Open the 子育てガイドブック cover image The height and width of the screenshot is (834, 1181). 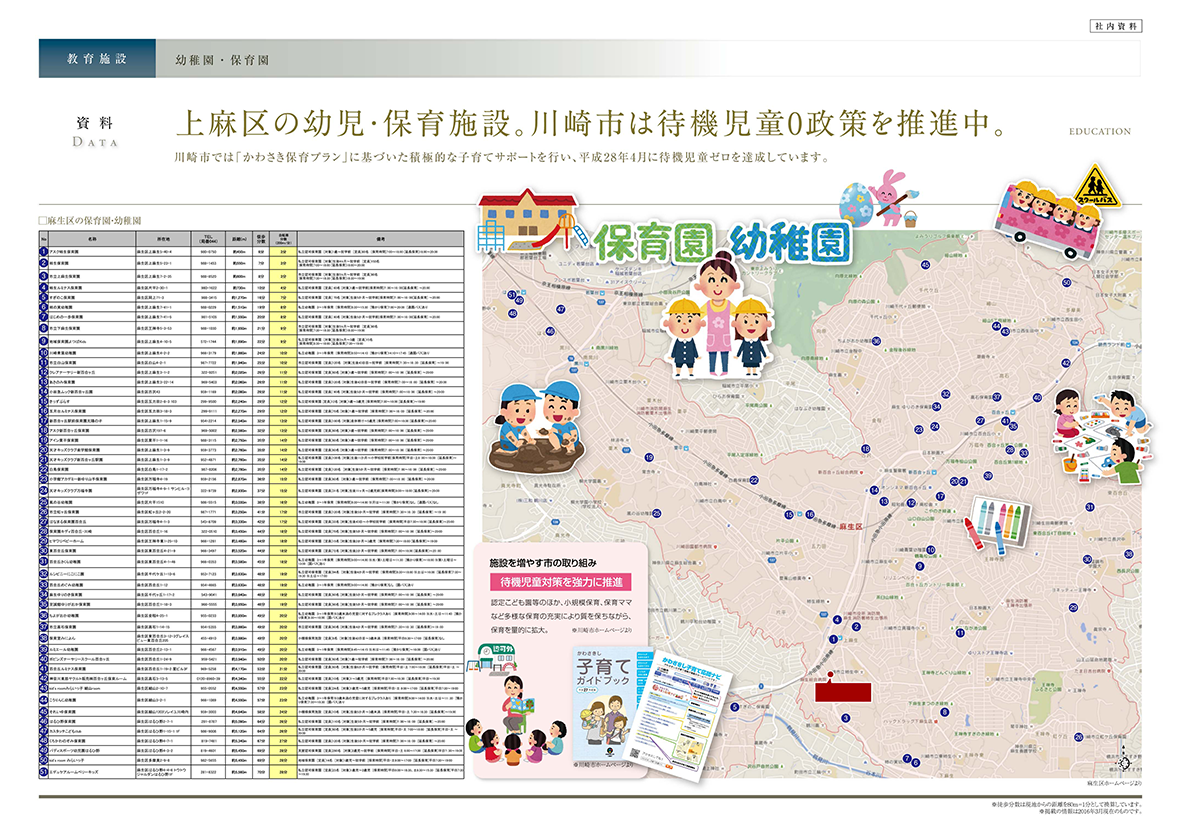click(607, 706)
